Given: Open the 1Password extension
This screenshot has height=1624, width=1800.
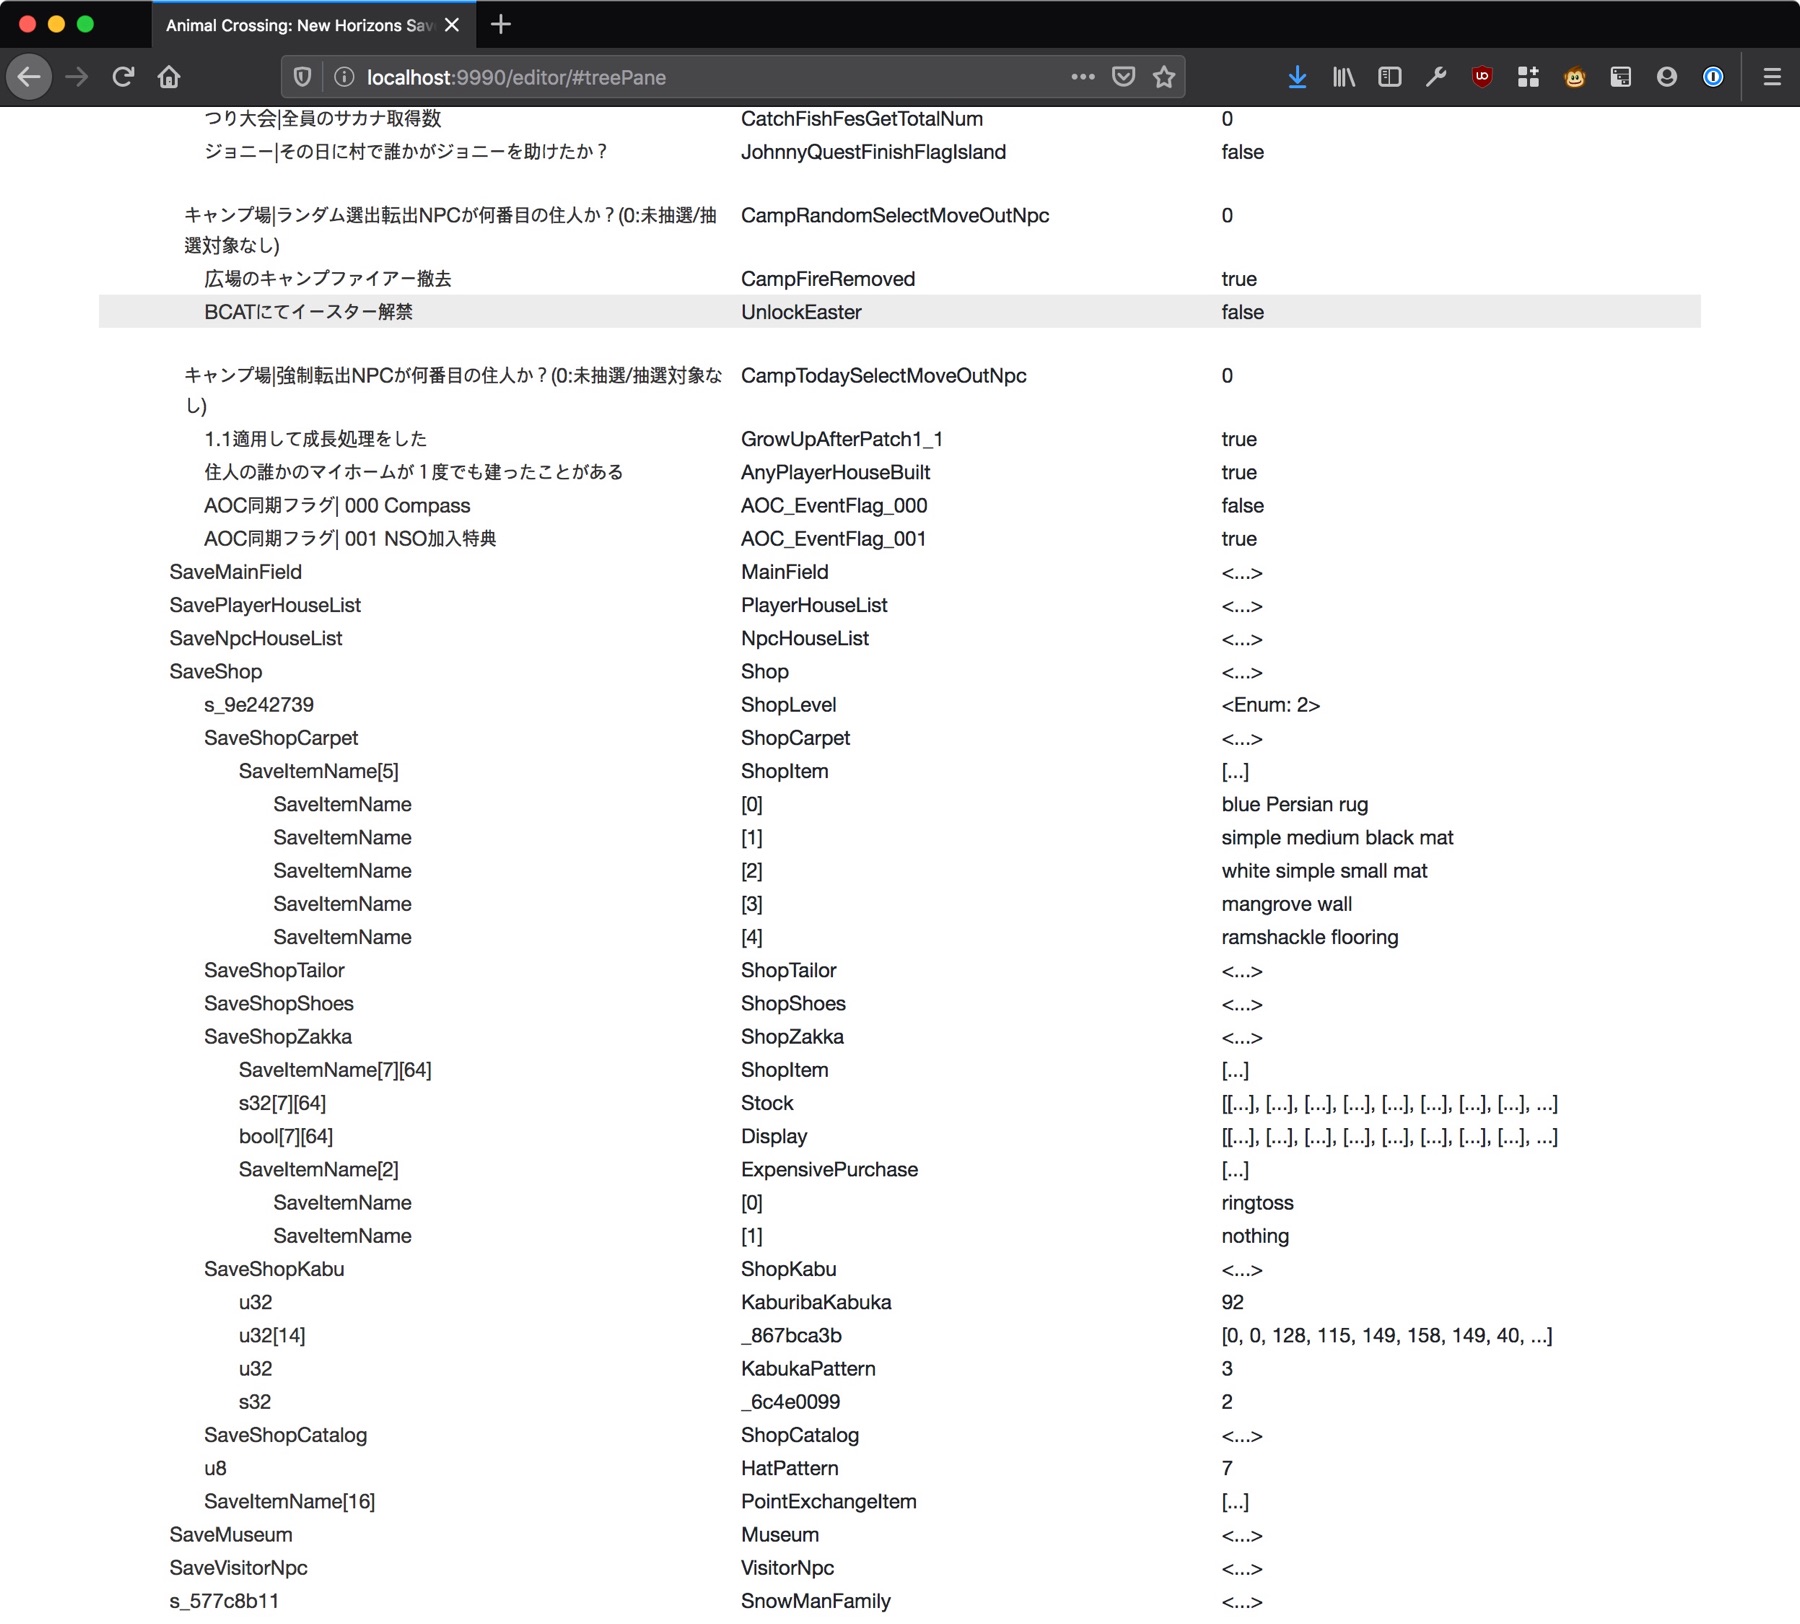Looking at the screenshot, I should point(1713,77).
